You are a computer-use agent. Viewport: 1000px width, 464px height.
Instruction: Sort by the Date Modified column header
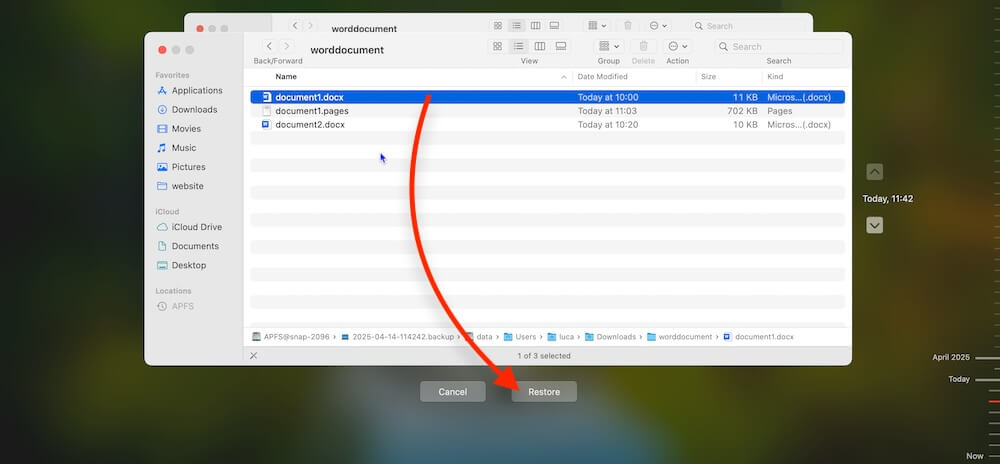602,76
